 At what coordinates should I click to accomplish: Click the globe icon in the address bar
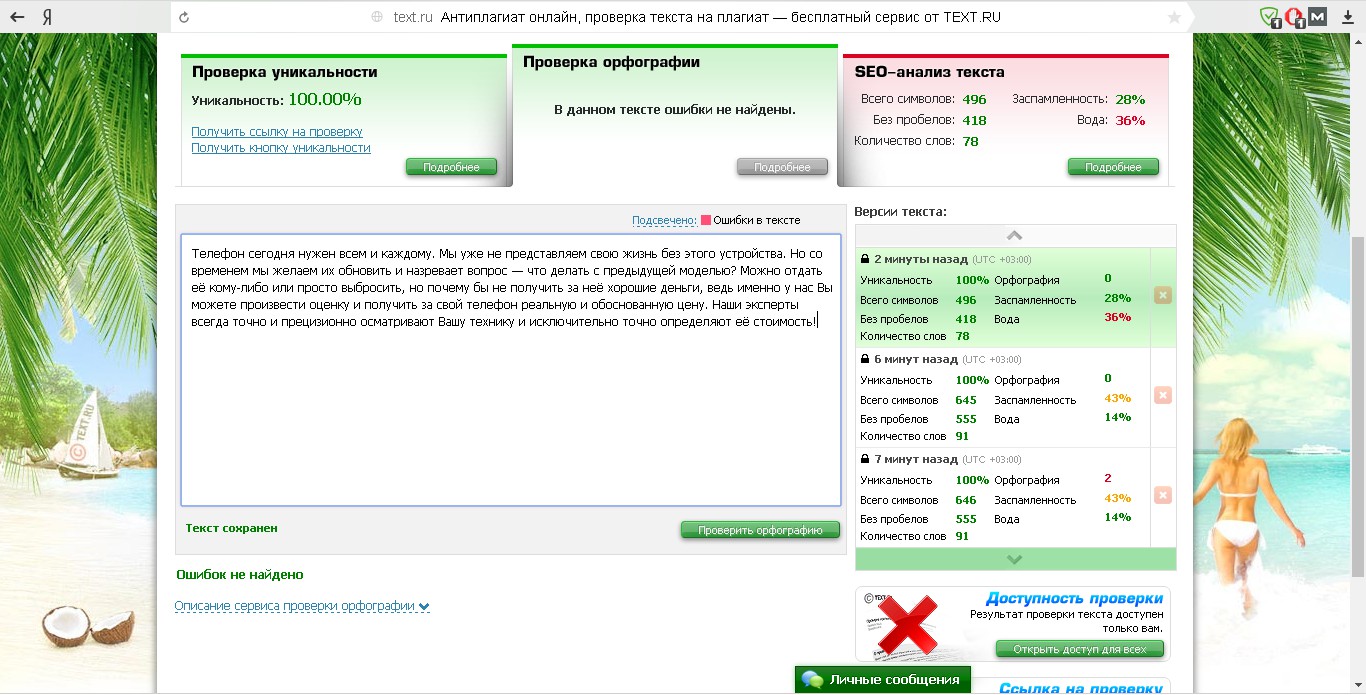point(377,17)
